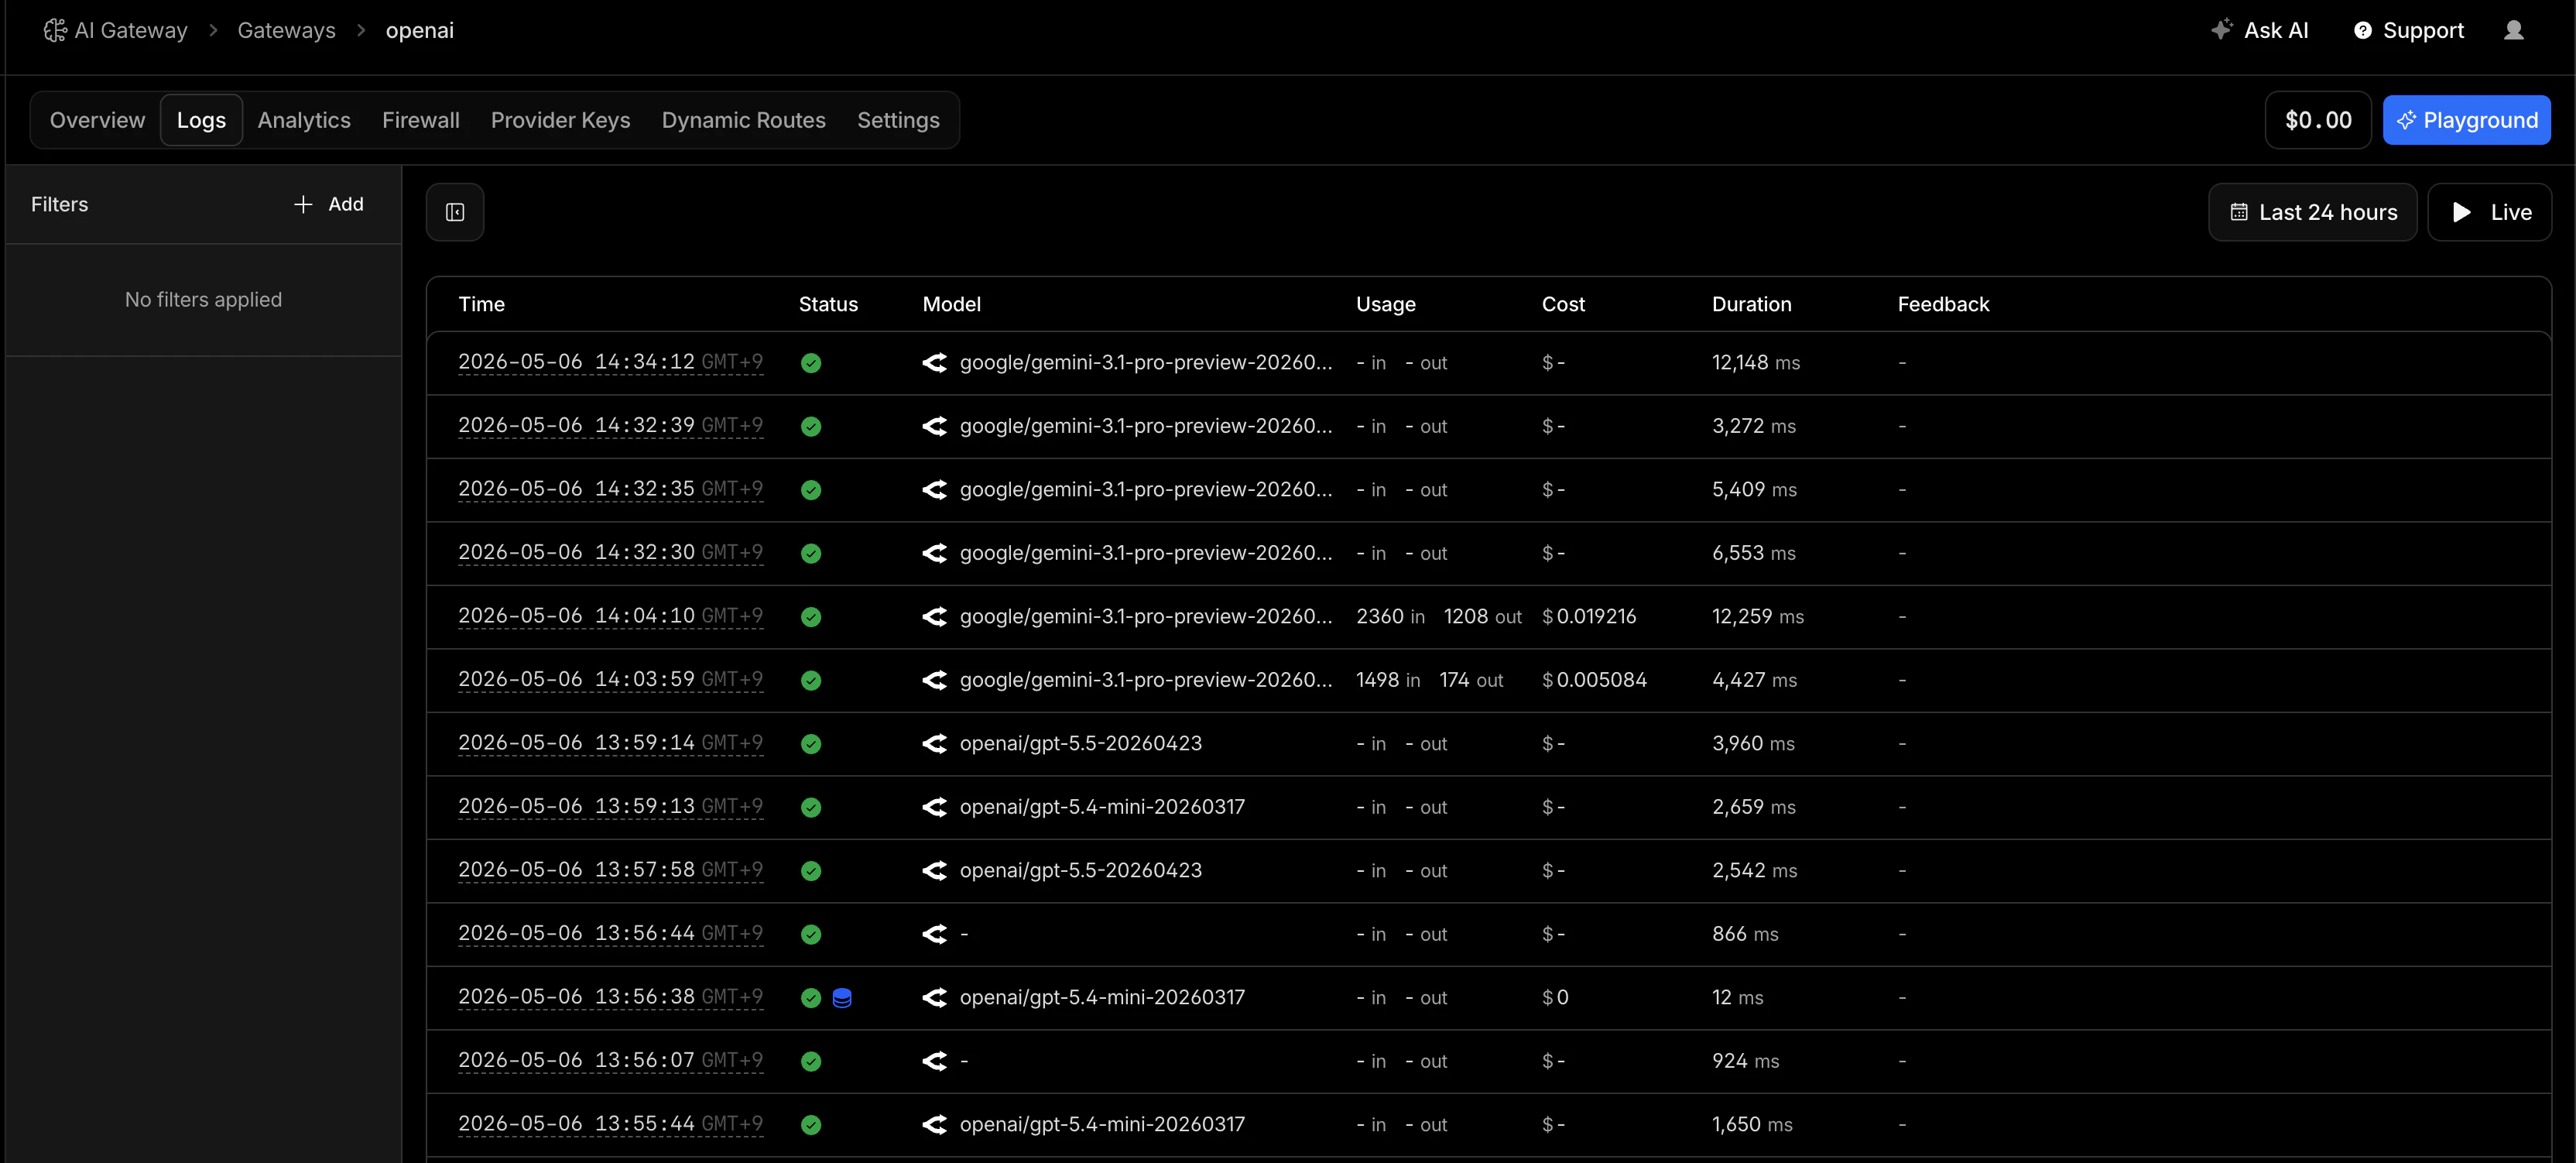Open Ask AI assistant
Viewport: 2576px width, 1163px height.
(x=2260, y=30)
